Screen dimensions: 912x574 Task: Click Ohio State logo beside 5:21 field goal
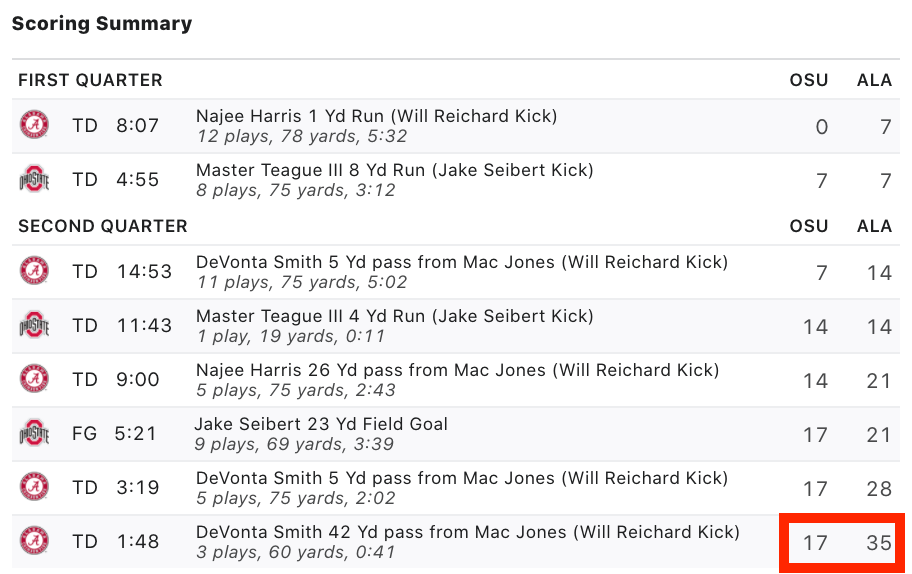click(34, 433)
